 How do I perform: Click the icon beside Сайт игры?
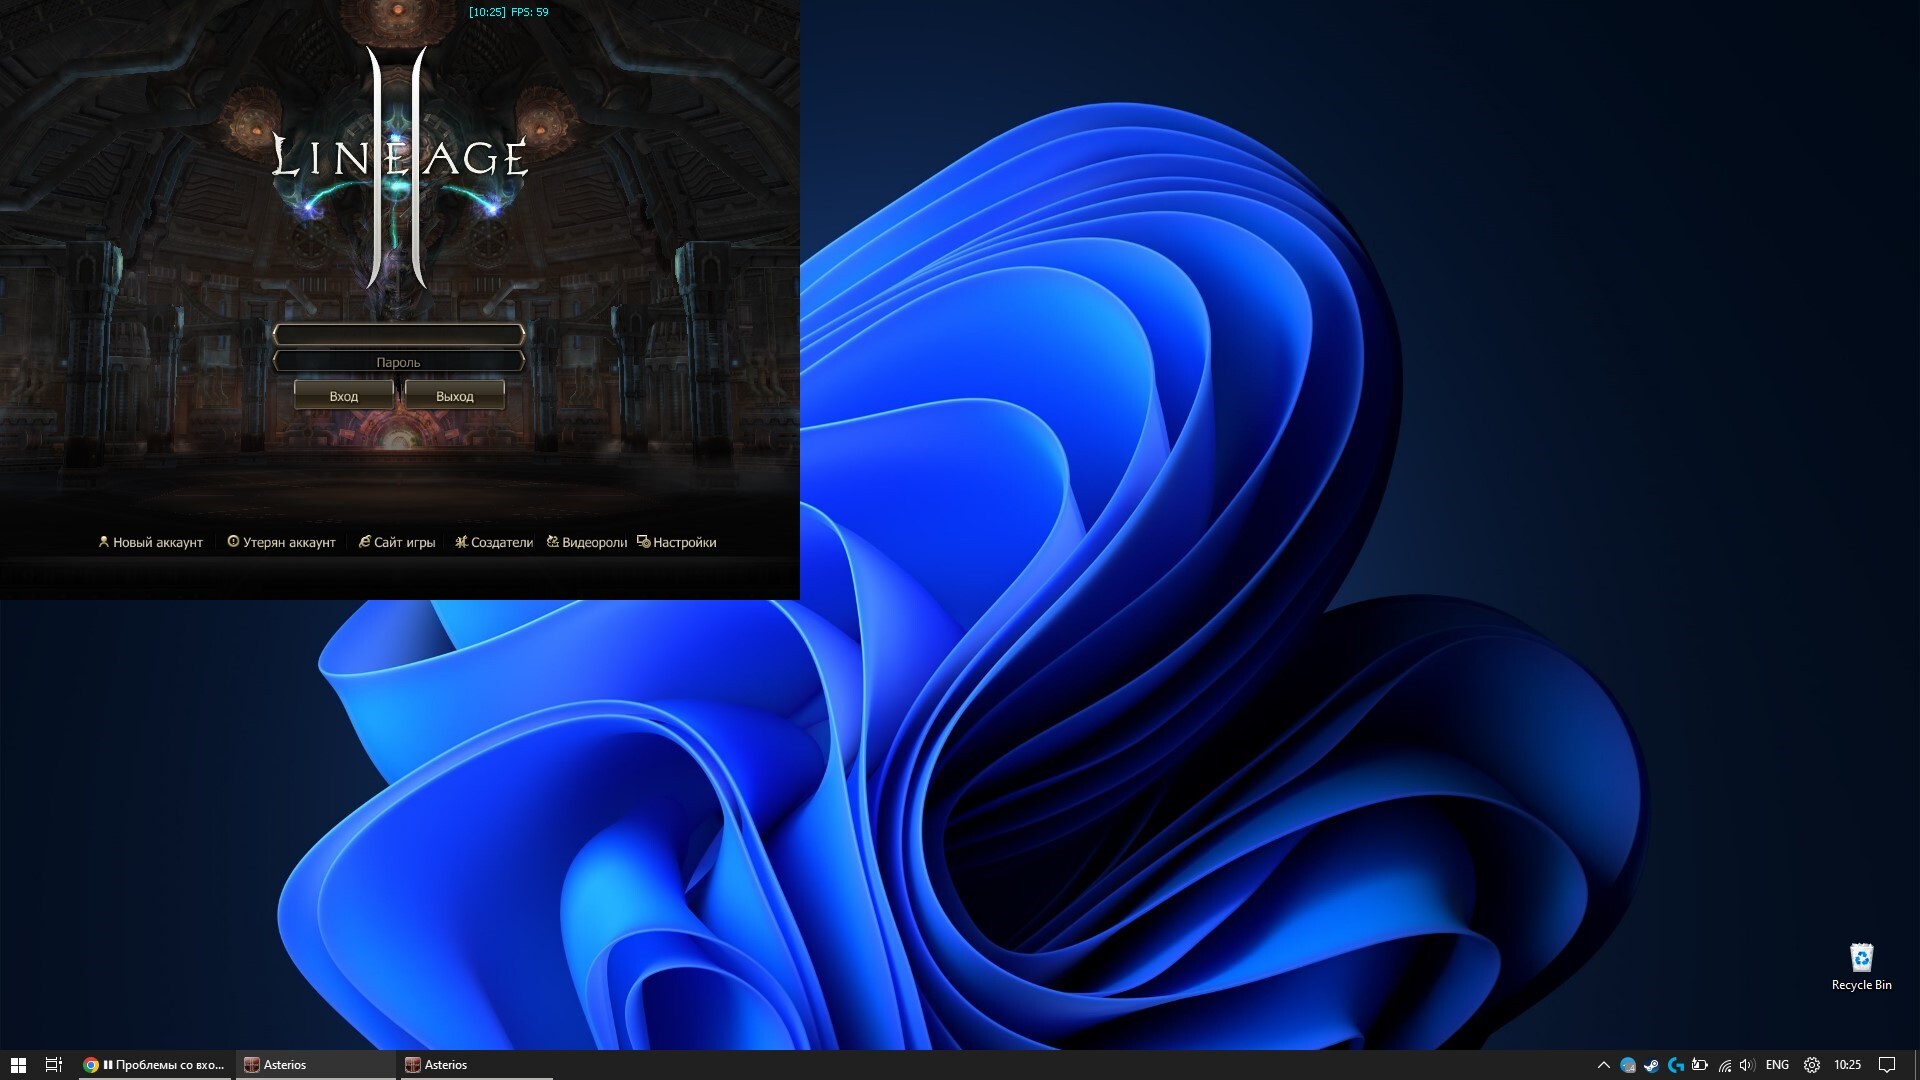pos(365,541)
